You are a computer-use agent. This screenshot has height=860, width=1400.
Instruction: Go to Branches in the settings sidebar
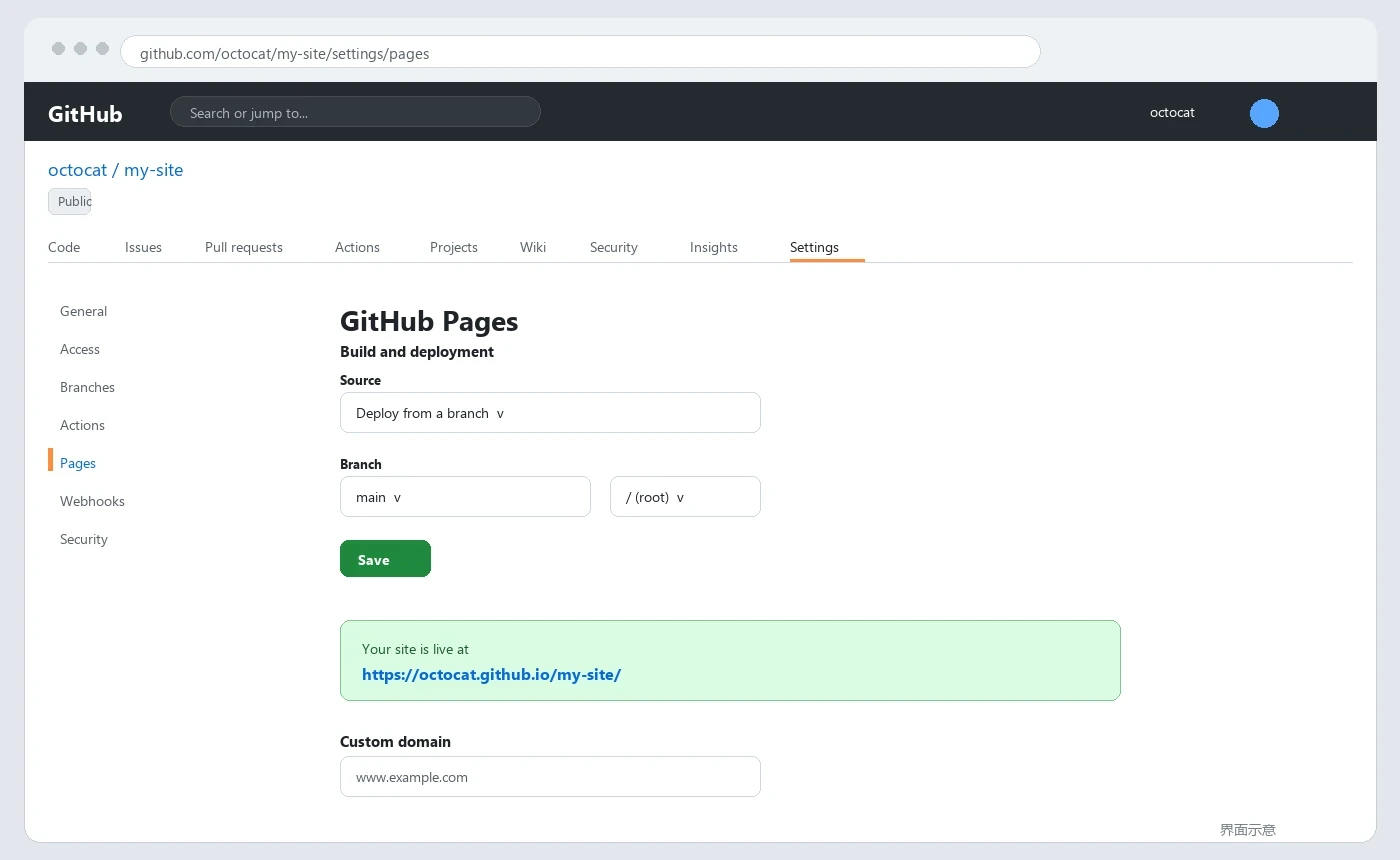pyautogui.click(x=87, y=387)
